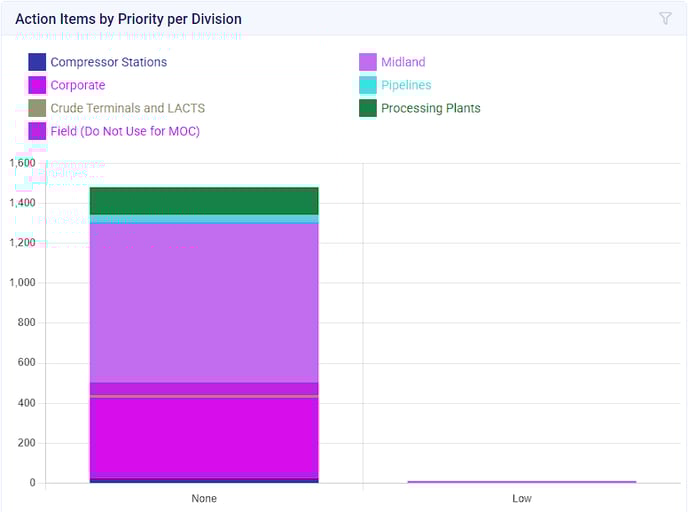The width and height of the screenshot is (688, 512).
Task: Select the green Processing Plants bar segment
Action: click(x=204, y=200)
